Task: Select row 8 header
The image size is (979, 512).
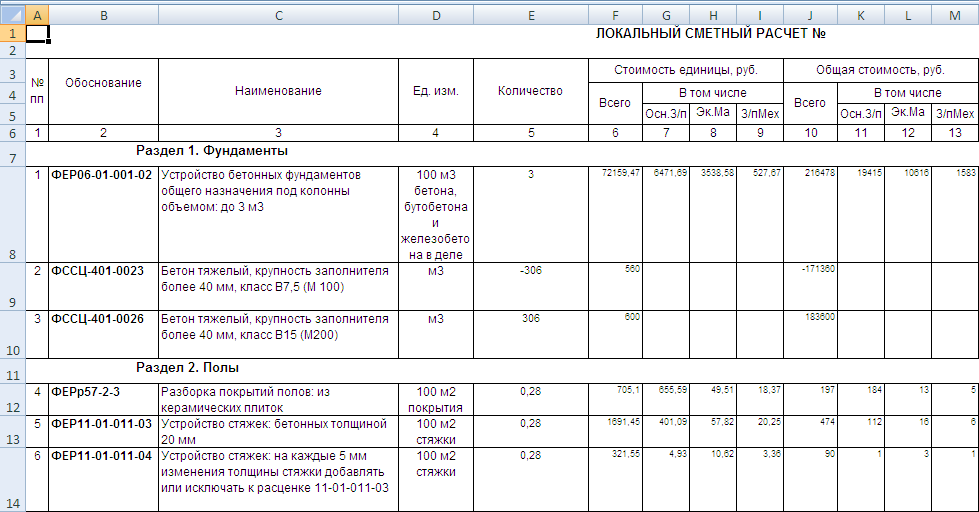Action: click(x=12, y=214)
